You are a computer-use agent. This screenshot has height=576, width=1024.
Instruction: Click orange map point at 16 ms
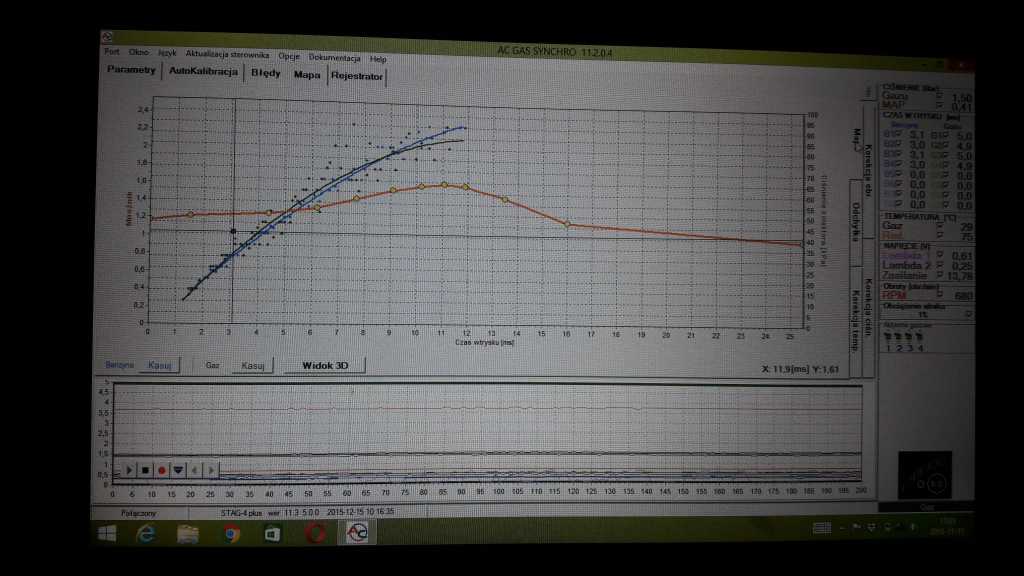pyautogui.click(x=567, y=224)
